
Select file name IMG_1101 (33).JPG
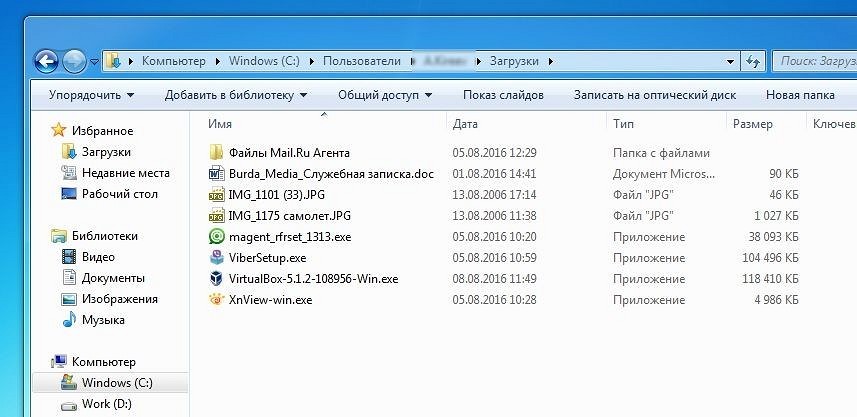click(277, 195)
